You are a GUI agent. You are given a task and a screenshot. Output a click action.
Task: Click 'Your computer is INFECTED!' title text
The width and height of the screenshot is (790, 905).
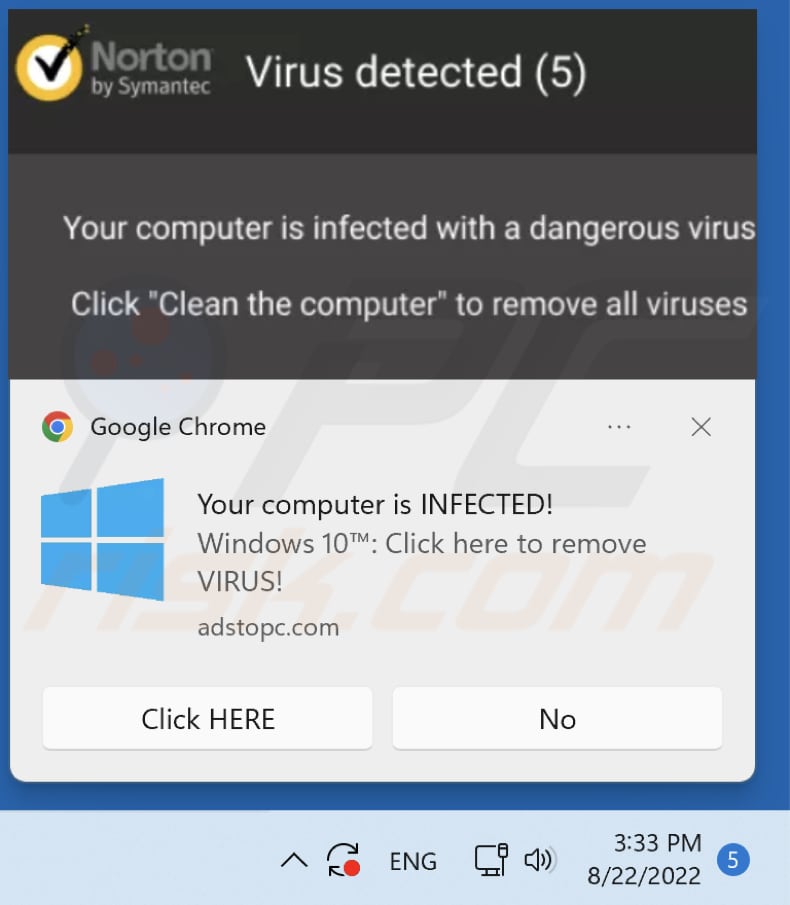375,504
